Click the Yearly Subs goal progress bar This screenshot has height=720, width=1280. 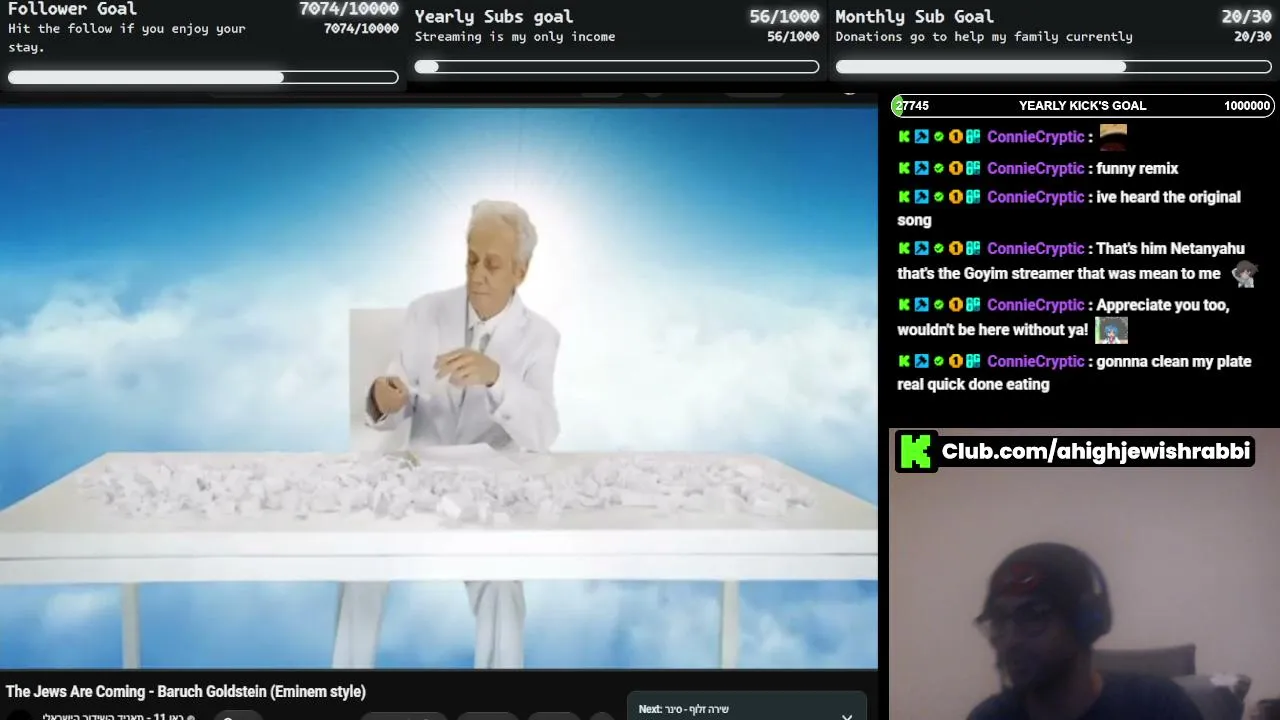[x=617, y=67]
